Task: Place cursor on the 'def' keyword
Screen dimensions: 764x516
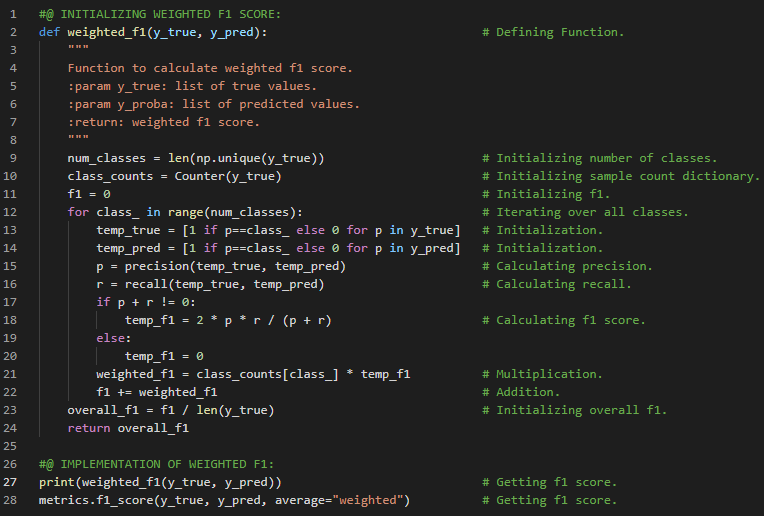Action: click(49, 32)
